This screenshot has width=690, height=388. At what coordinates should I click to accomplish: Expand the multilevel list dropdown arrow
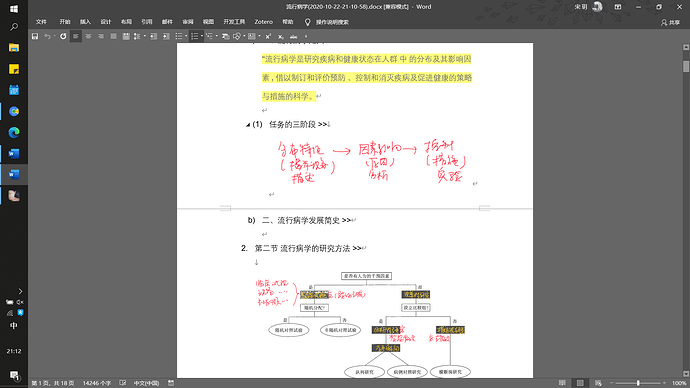[x=217, y=37]
